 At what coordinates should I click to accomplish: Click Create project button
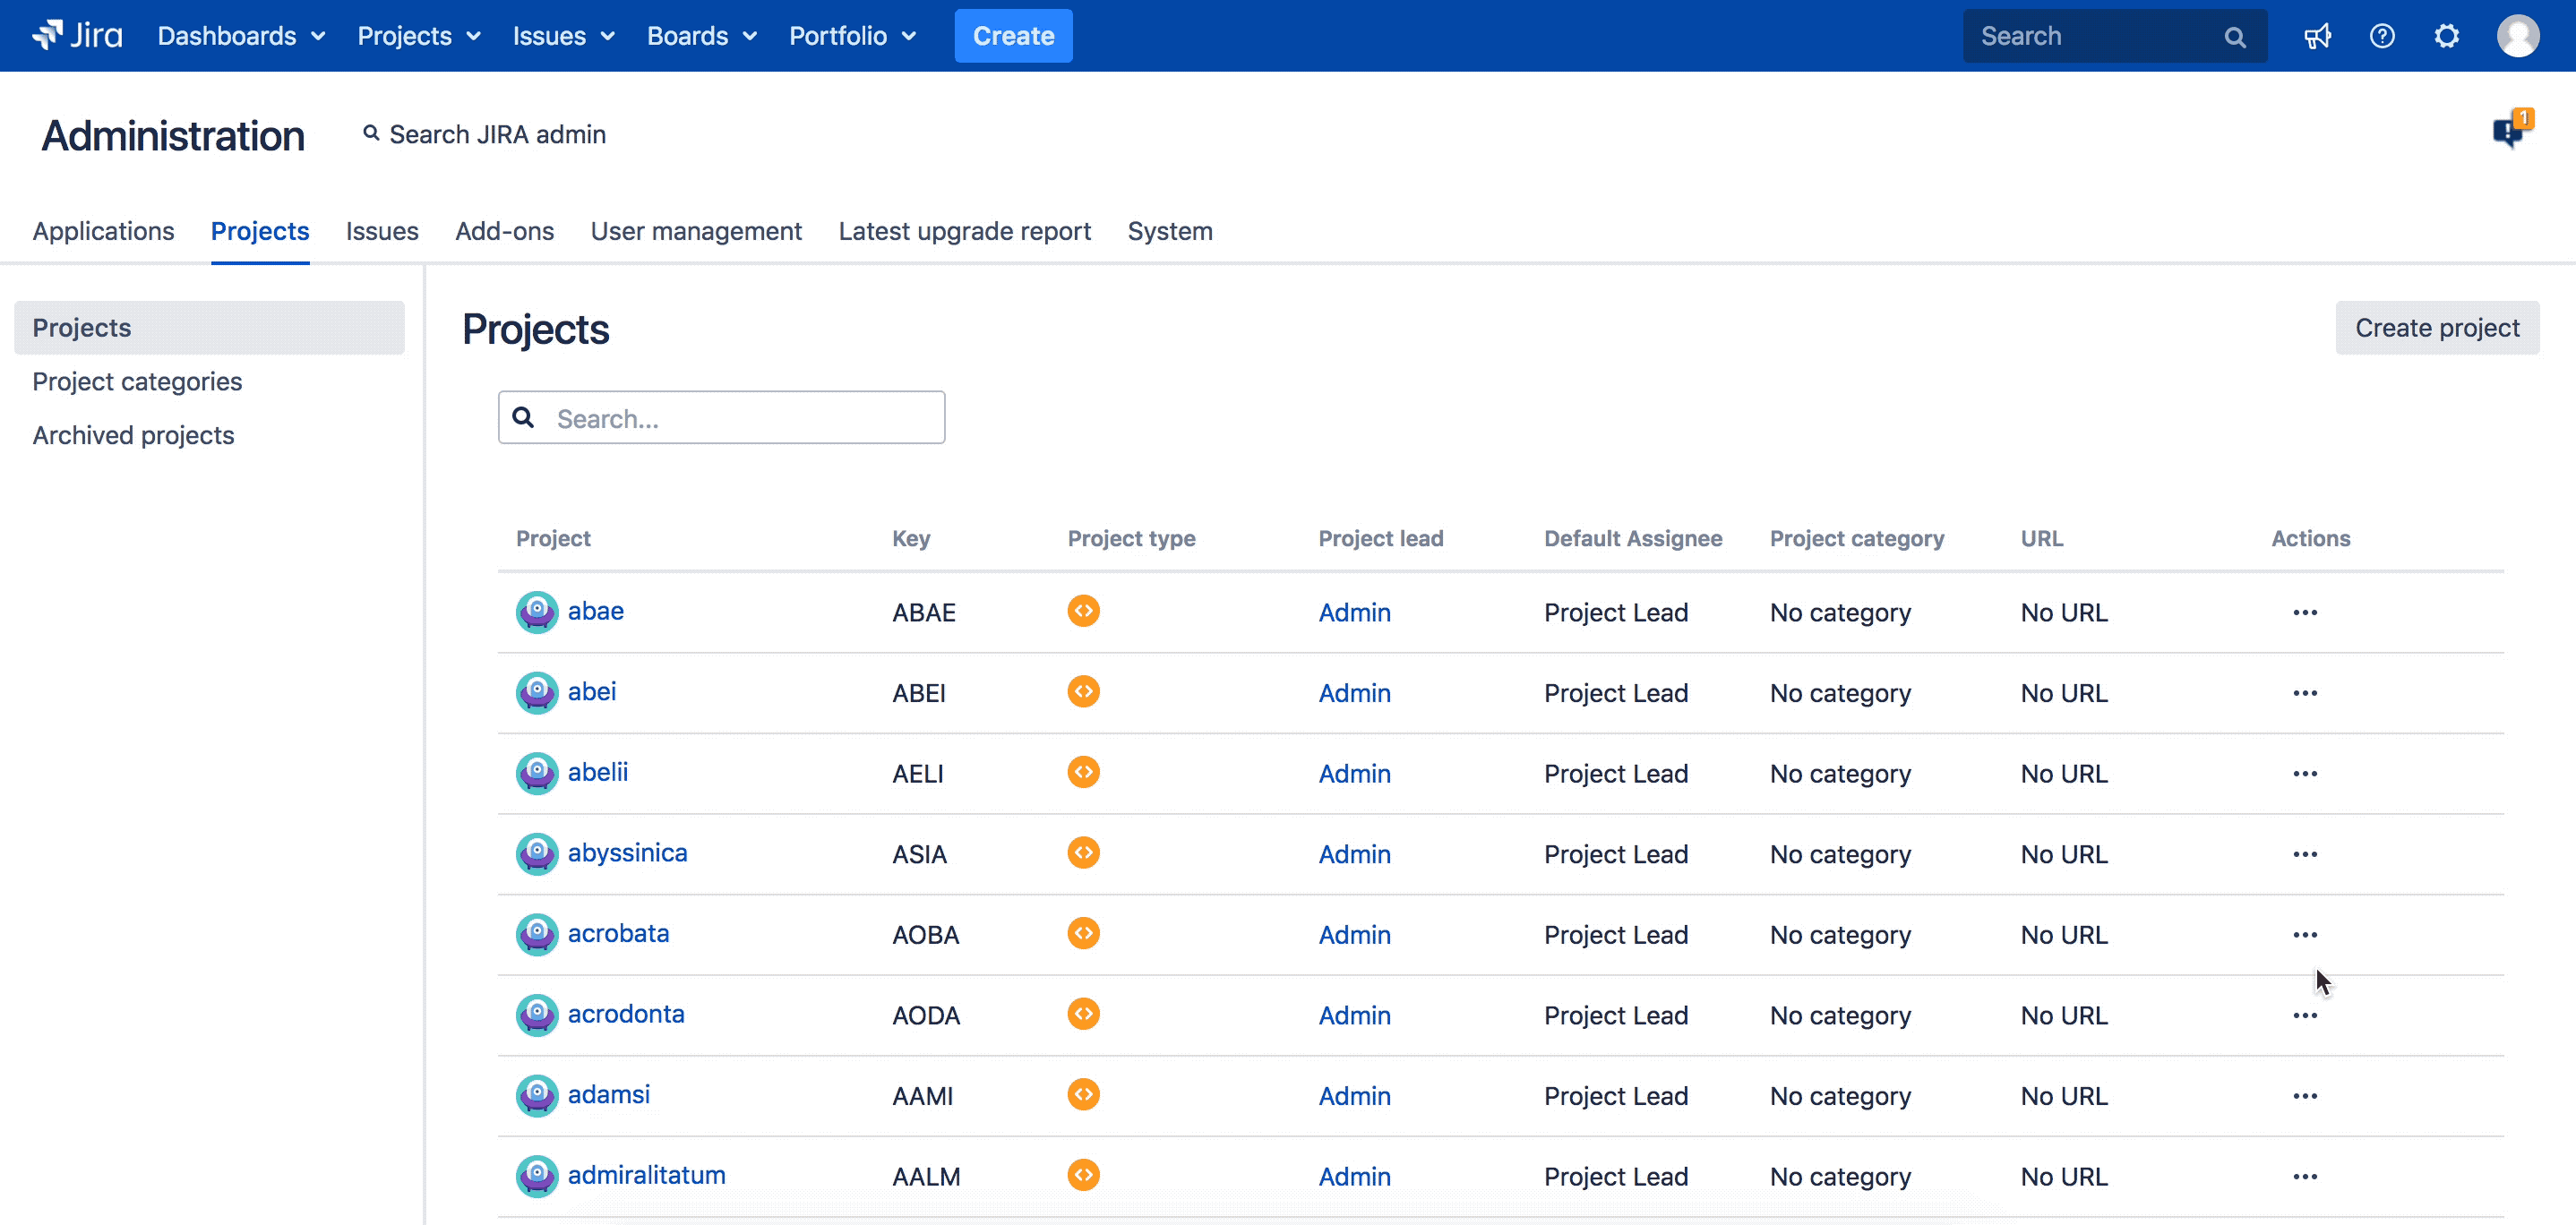point(2438,329)
